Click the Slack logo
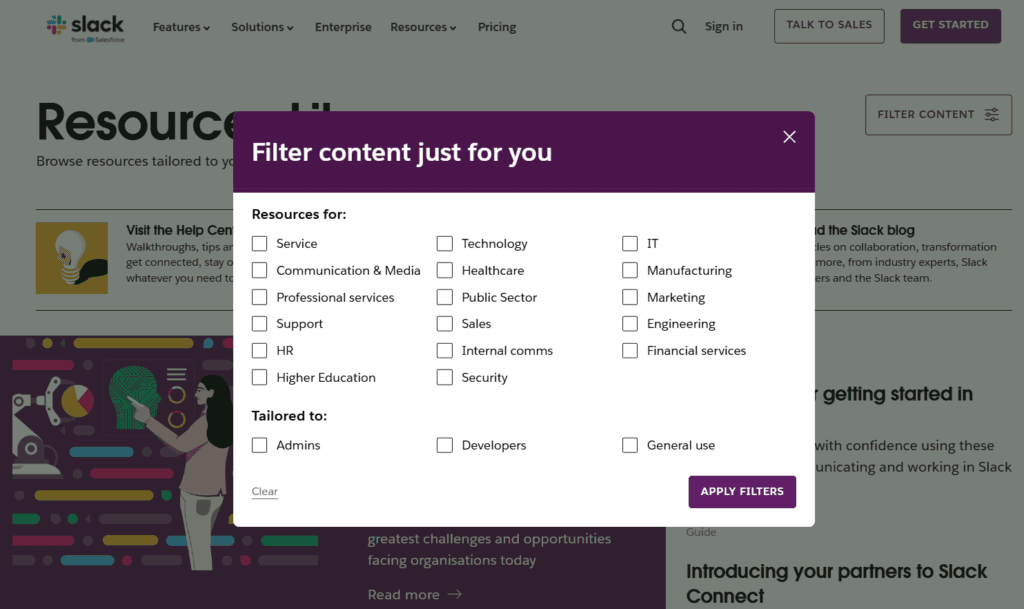The image size is (1024, 609). click(x=85, y=28)
